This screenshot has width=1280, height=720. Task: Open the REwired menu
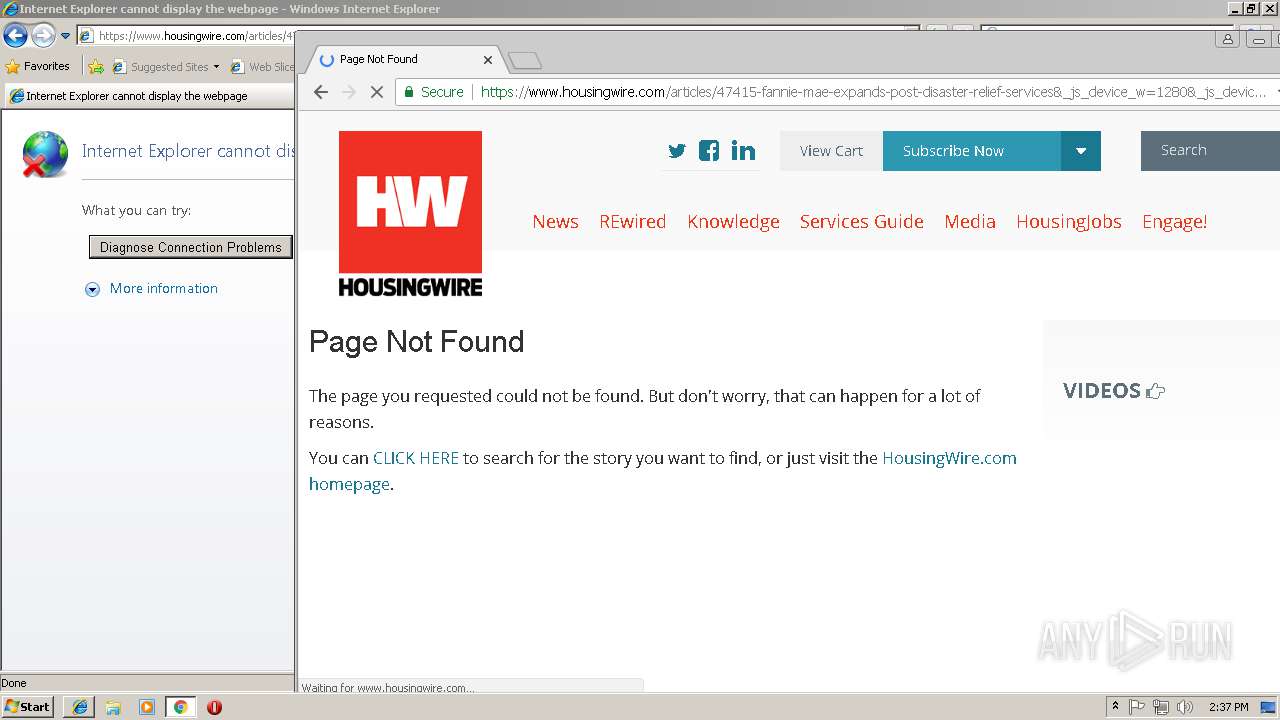(632, 222)
